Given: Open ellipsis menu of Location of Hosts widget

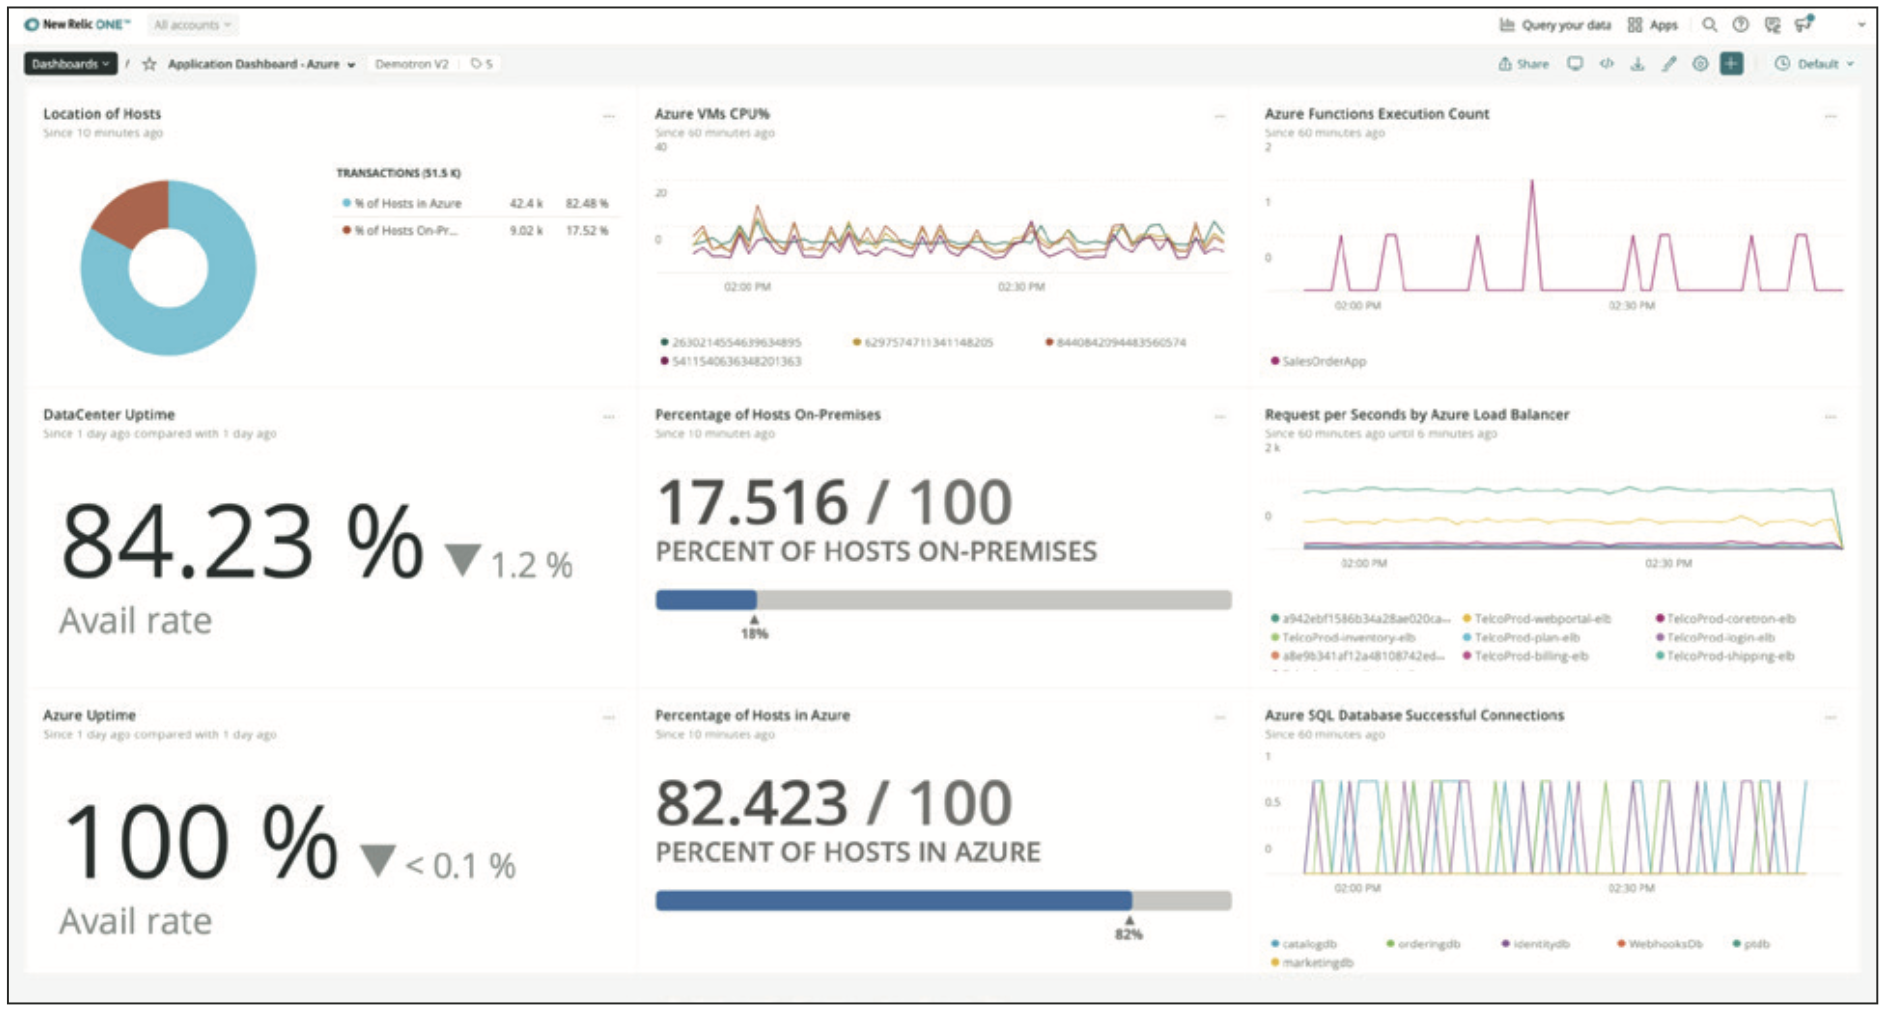Looking at the screenshot, I should (x=608, y=116).
